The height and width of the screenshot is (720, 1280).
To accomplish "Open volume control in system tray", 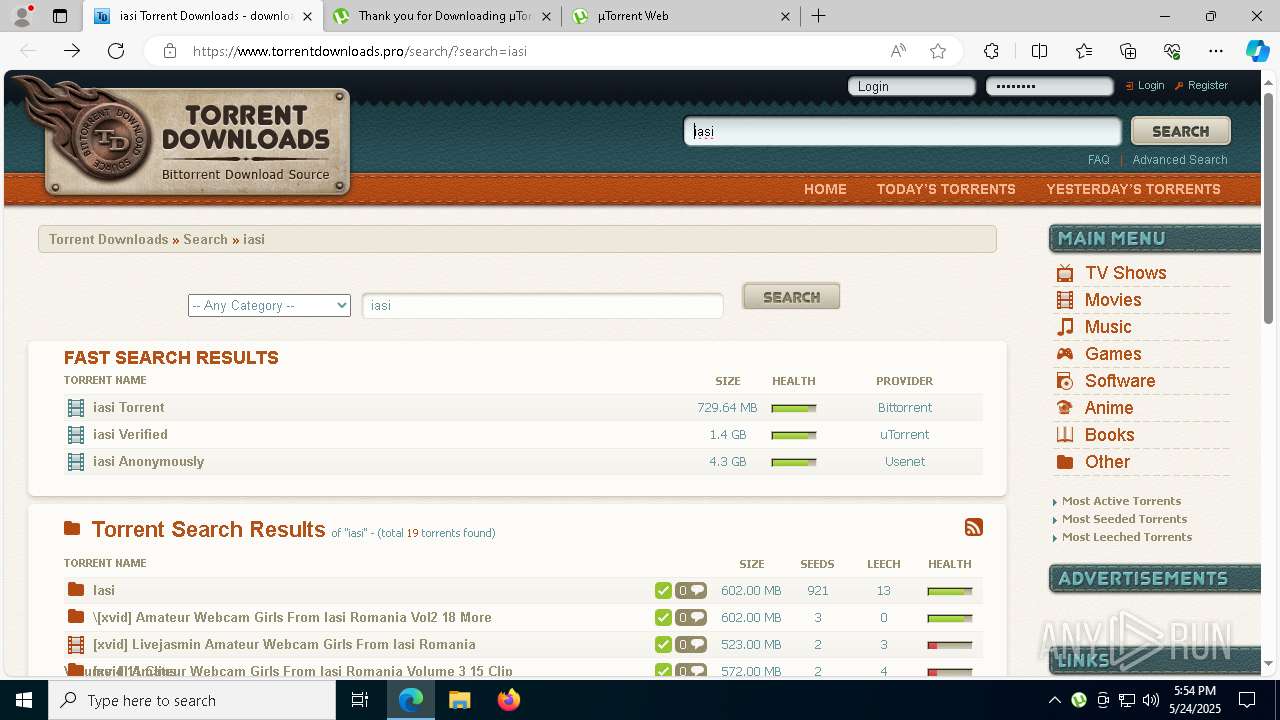I will [1150, 700].
